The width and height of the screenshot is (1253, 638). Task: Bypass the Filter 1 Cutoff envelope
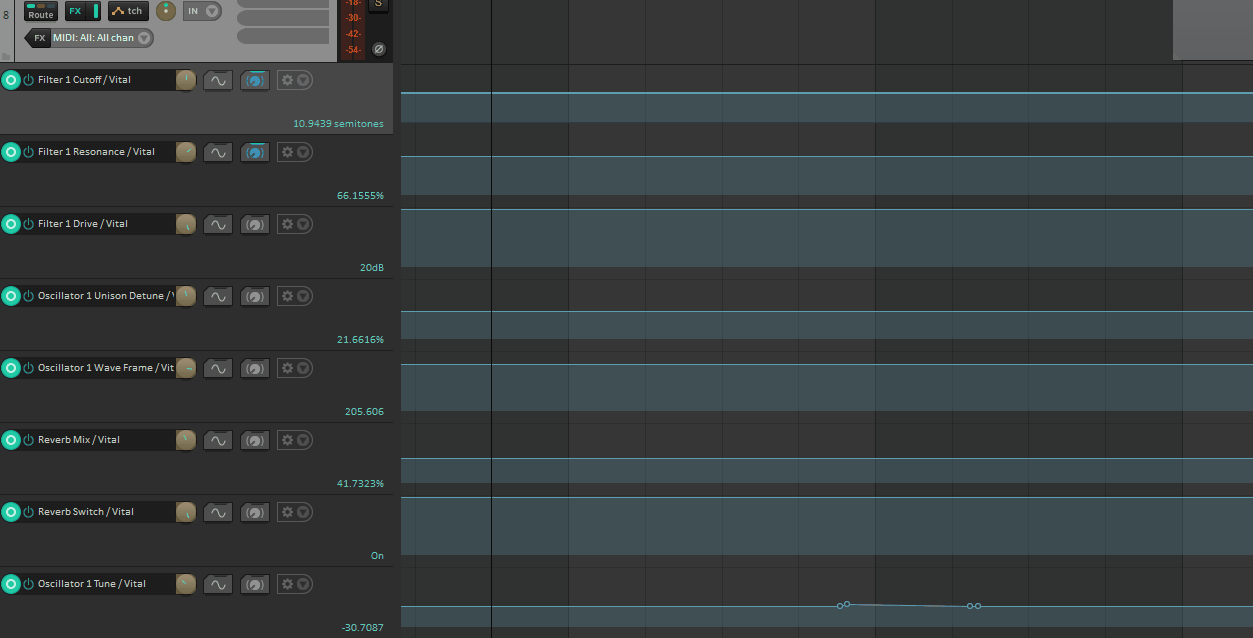(29, 80)
